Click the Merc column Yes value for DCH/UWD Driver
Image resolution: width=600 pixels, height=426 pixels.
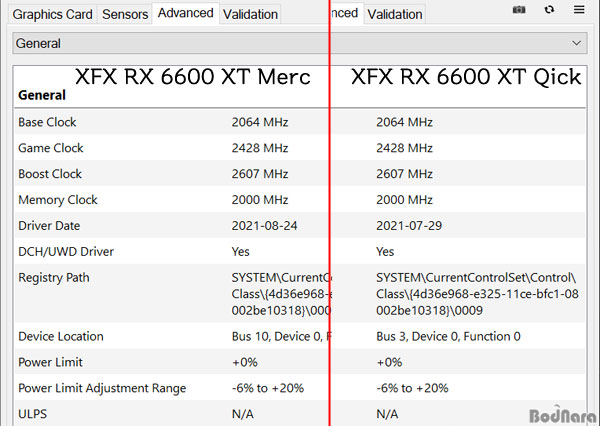pos(240,251)
